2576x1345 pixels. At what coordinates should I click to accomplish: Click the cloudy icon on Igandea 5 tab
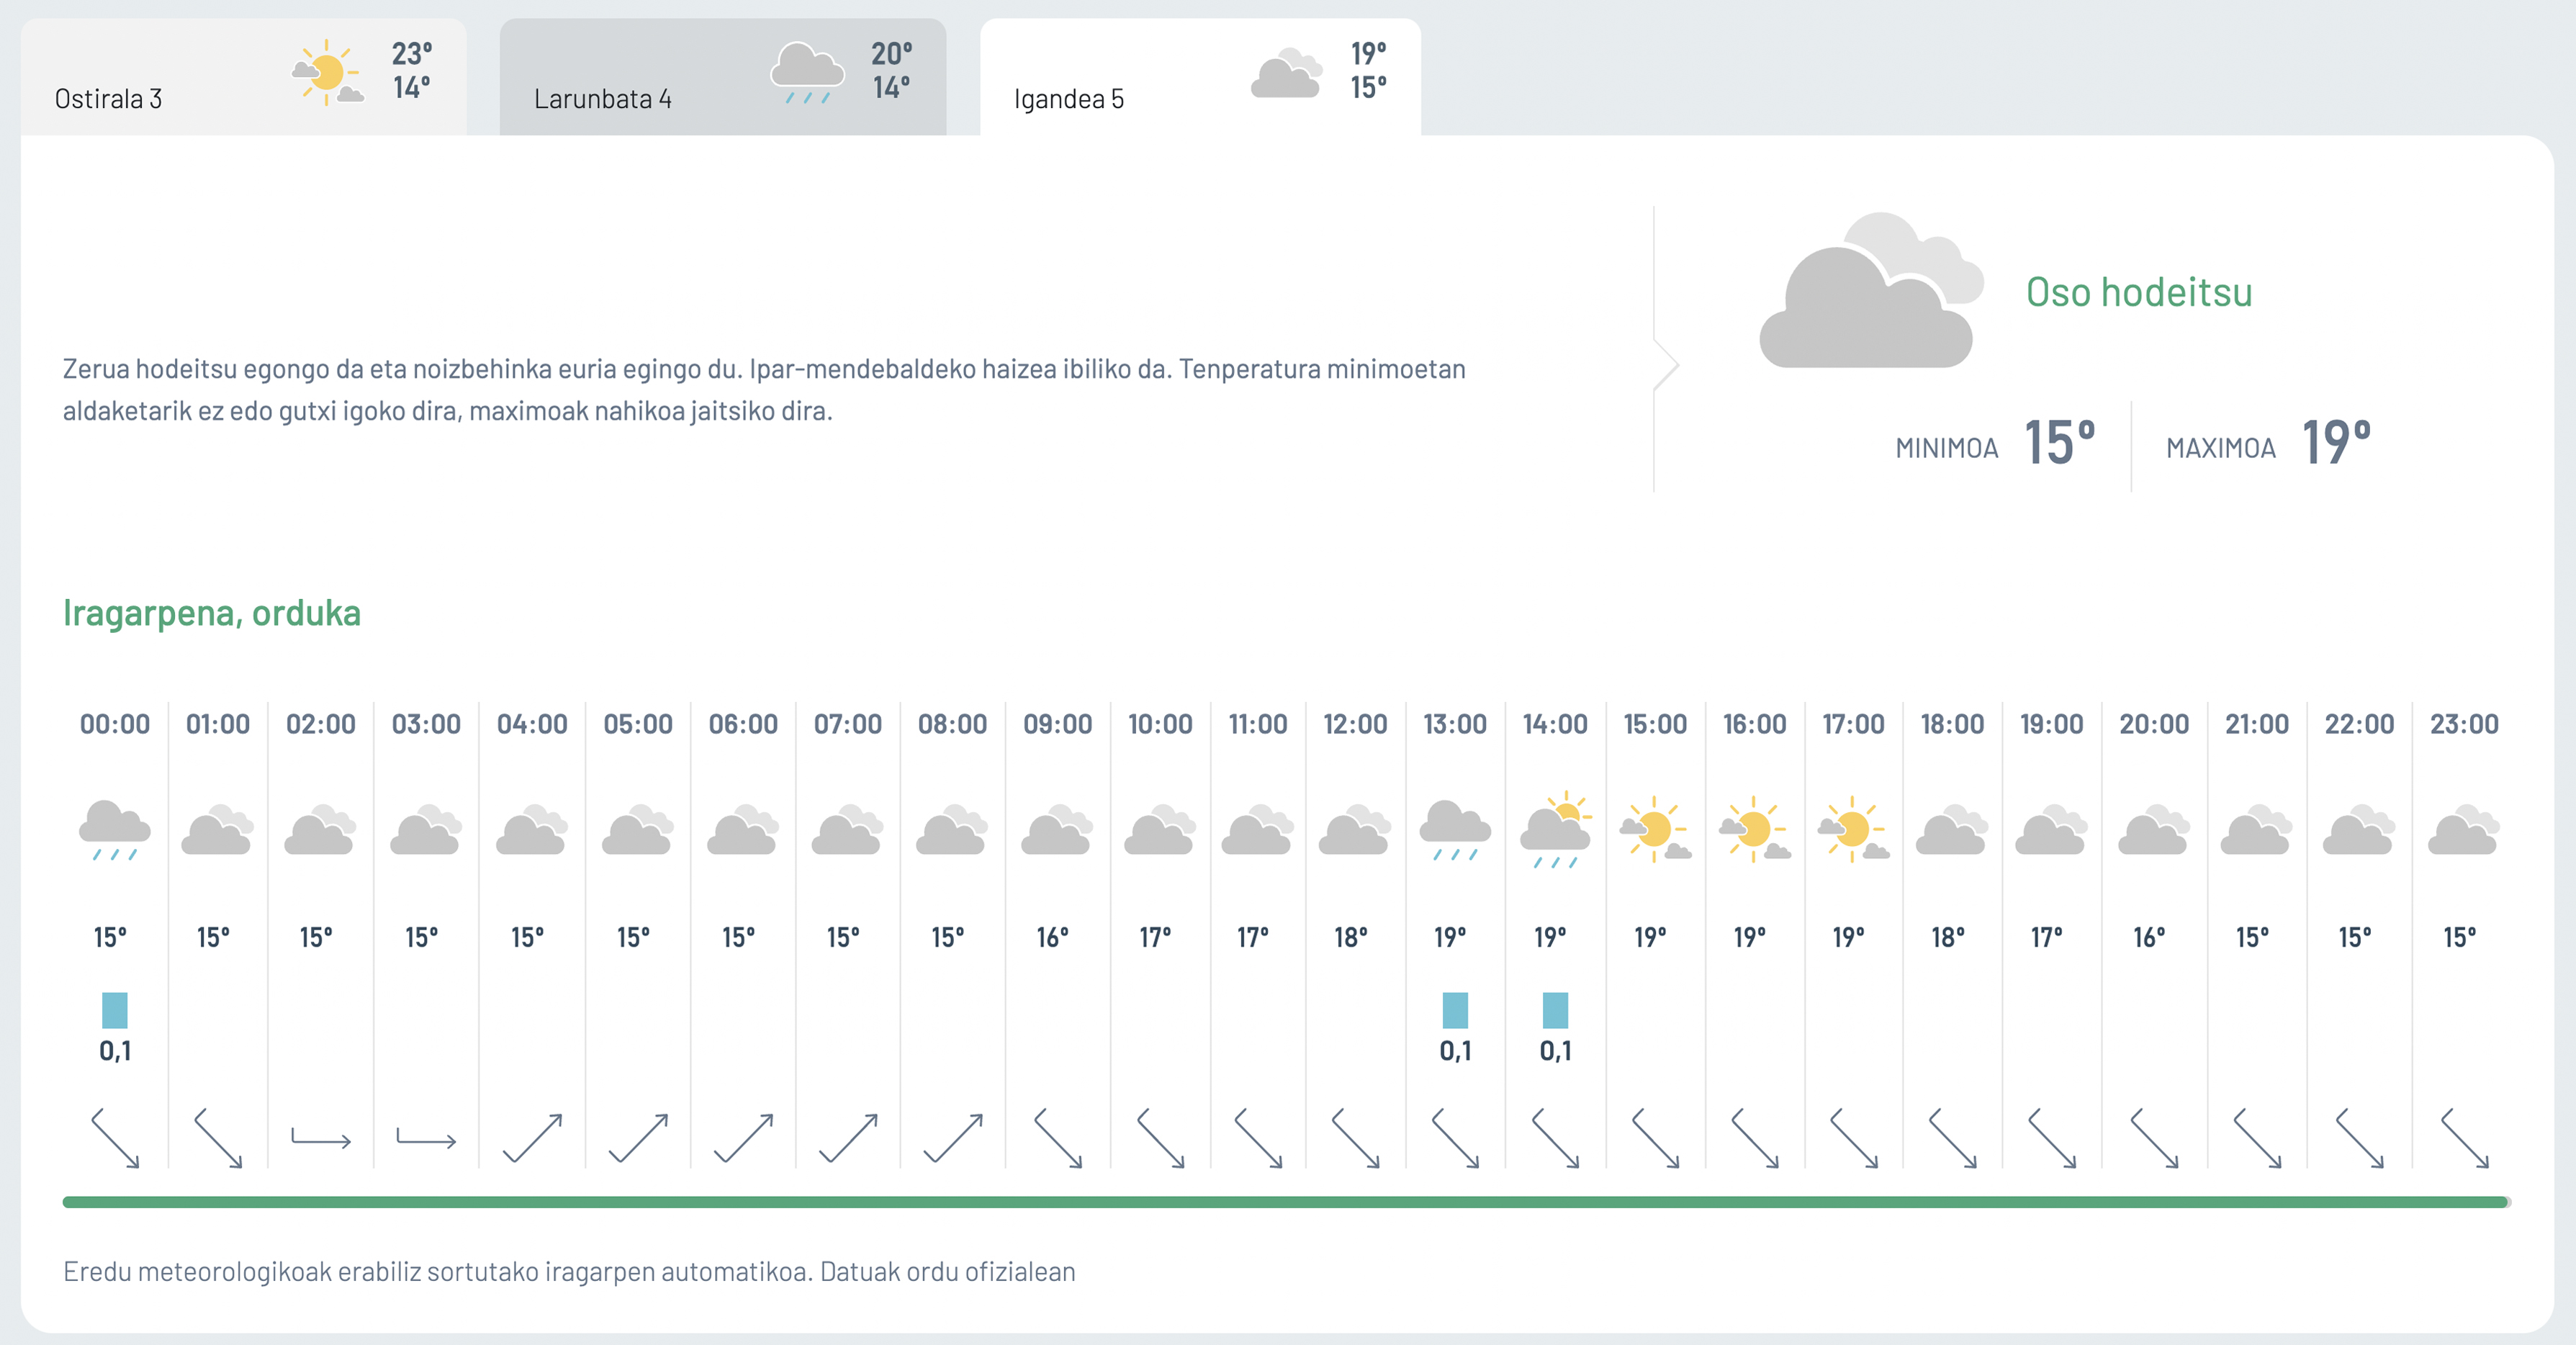point(1286,73)
